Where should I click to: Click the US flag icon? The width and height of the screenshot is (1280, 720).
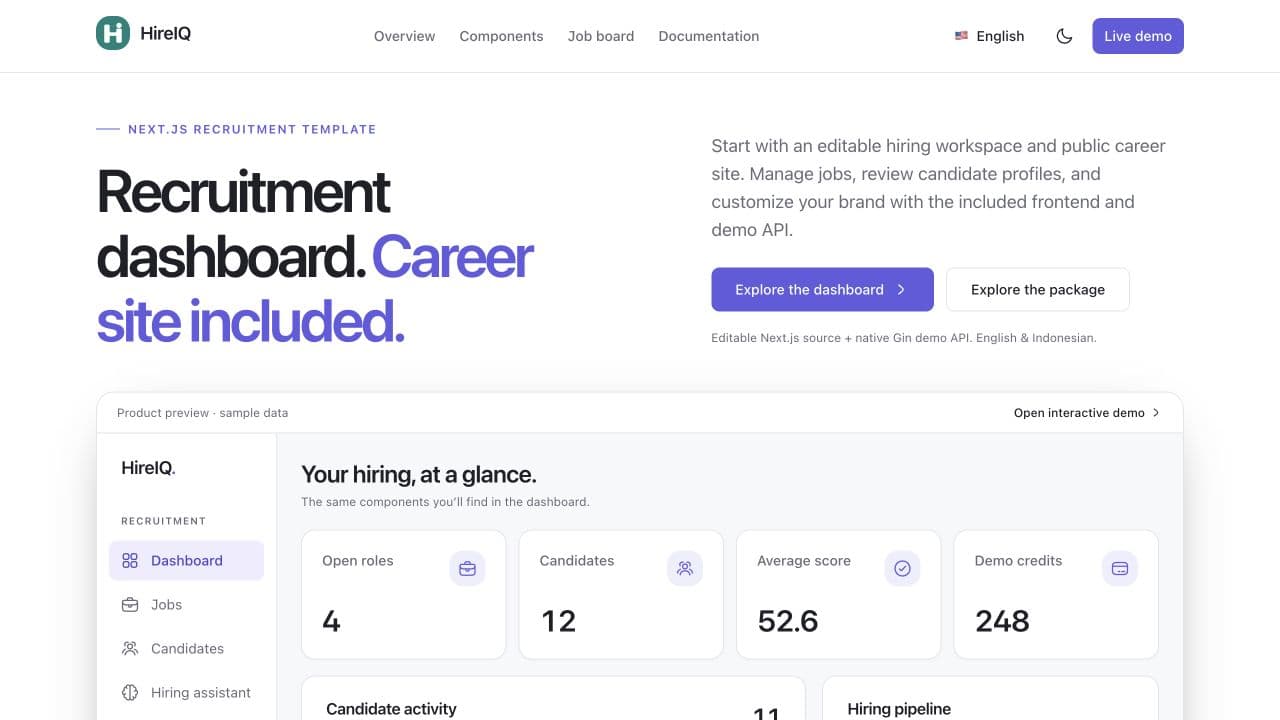[x=961, y=36]
